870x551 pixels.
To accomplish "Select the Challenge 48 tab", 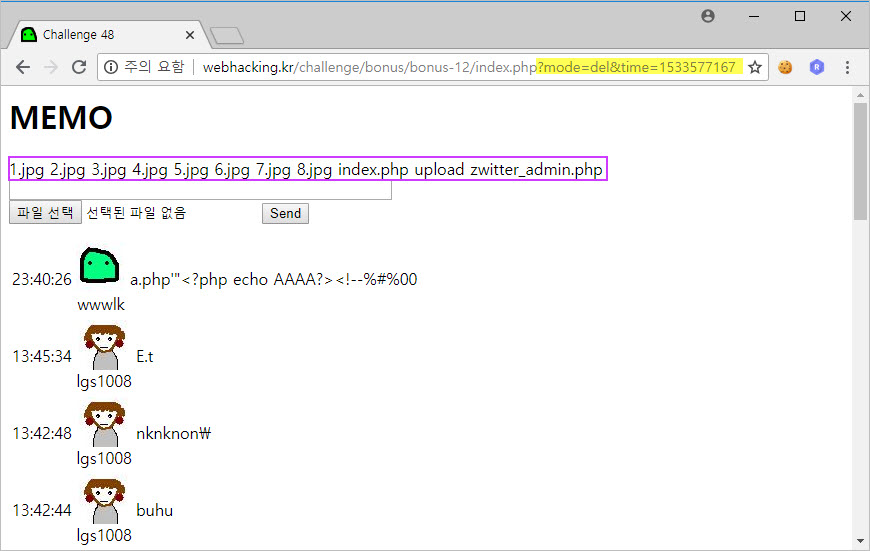I will coord(100,35).
